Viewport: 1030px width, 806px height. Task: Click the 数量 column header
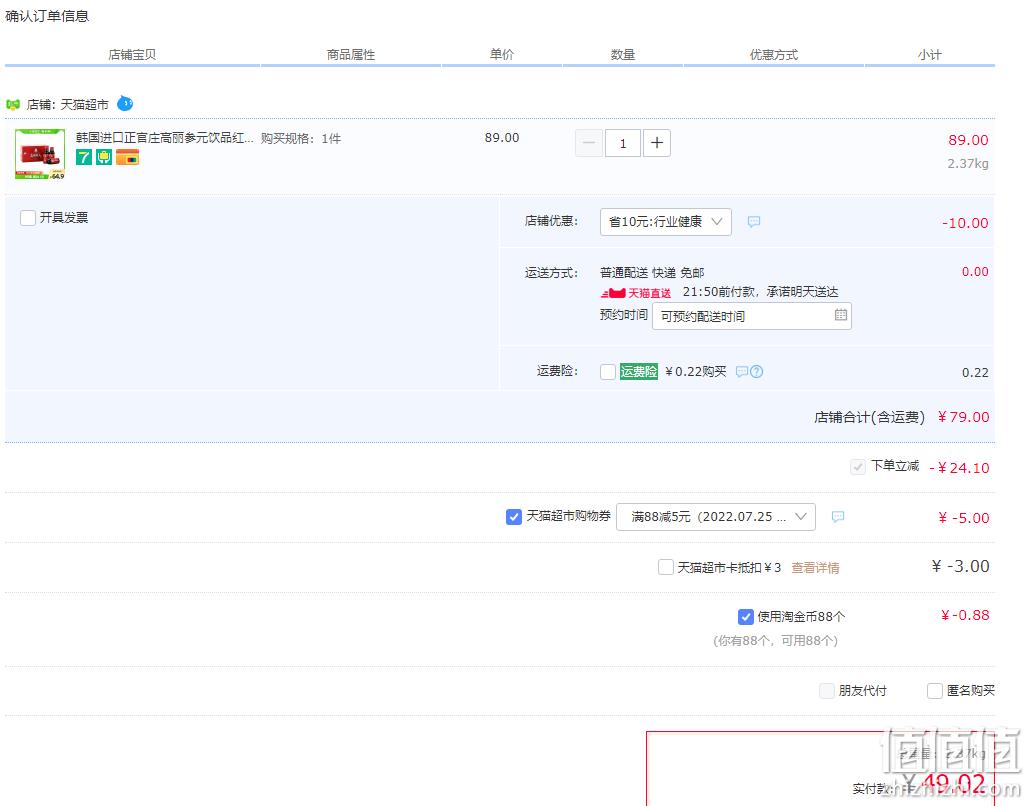pos(623,55)
